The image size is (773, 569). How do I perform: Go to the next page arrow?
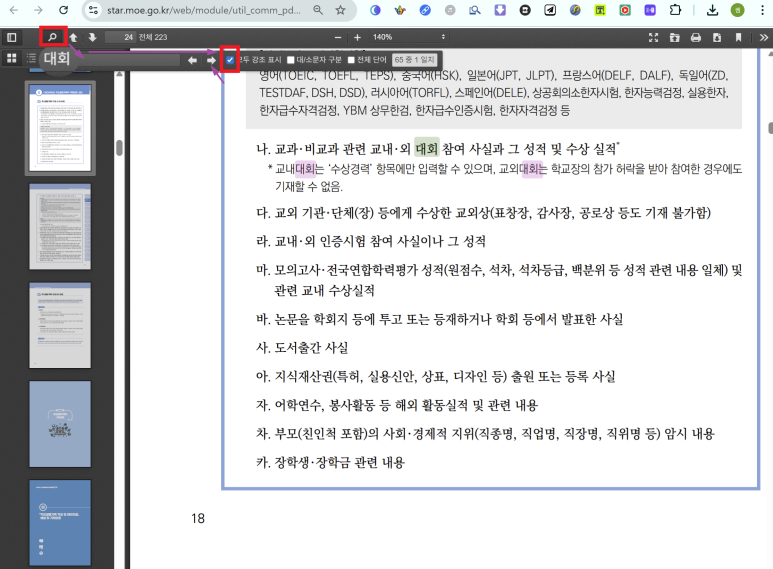pyautogui.click(x=92, y=37)
